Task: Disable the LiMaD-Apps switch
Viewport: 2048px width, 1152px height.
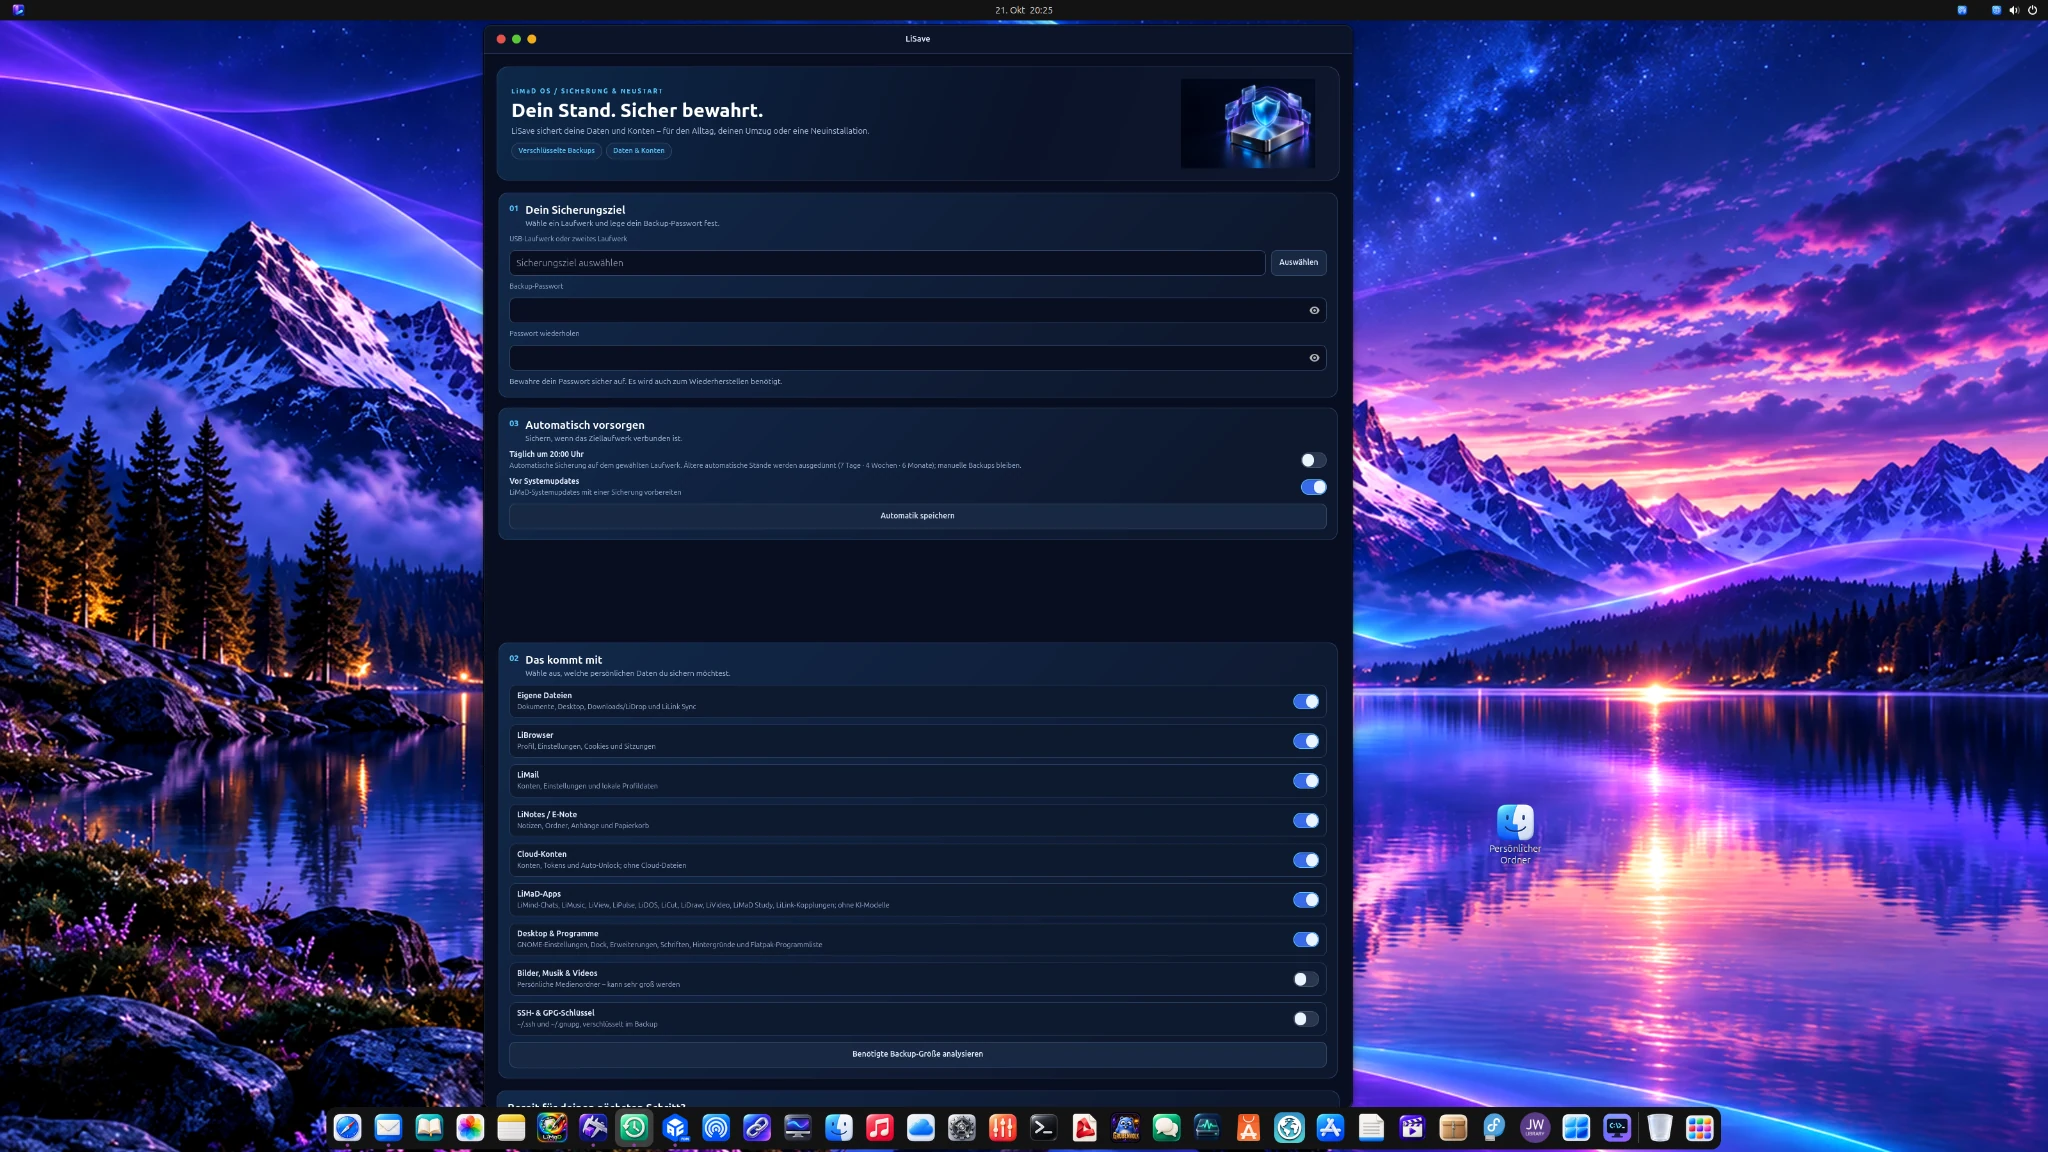Action: click(1306, 900)
